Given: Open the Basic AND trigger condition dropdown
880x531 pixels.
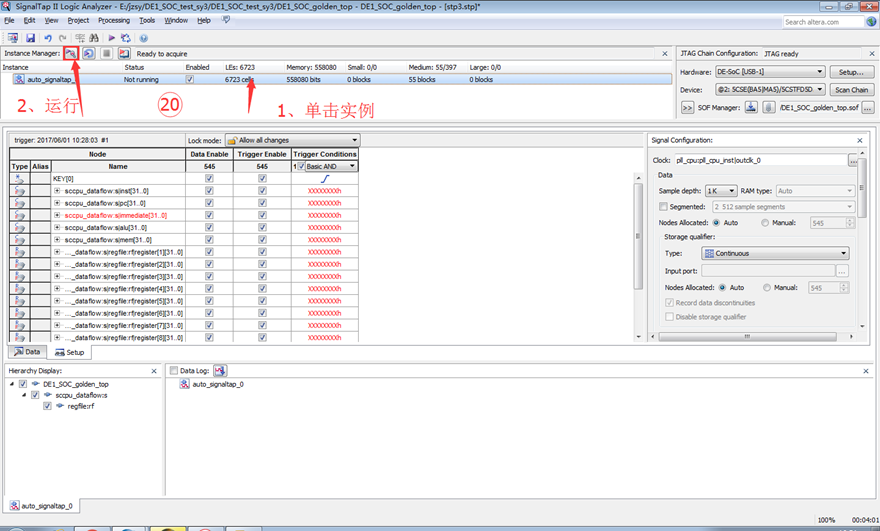Looking at the screenshot, I should 331,166.
